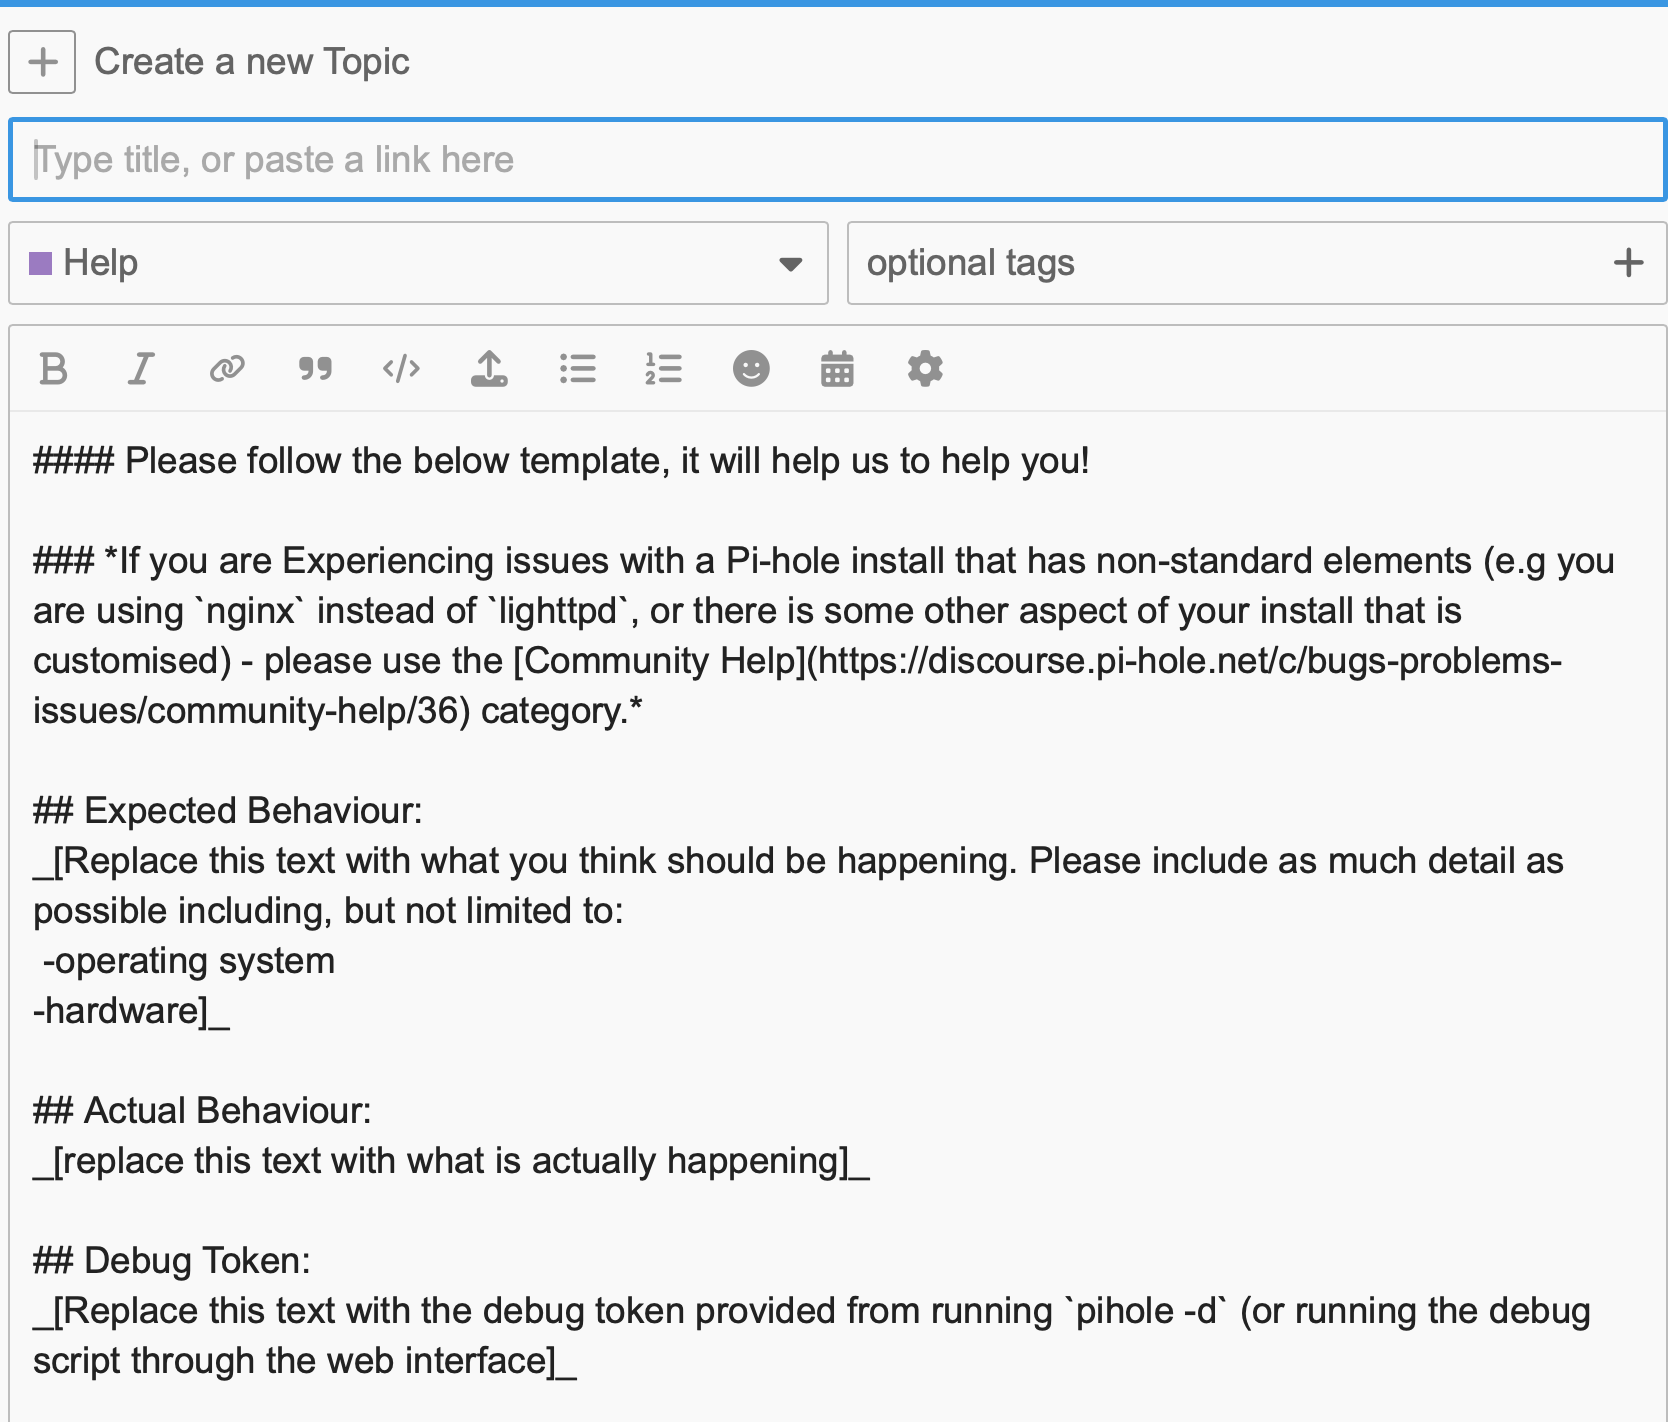This screenshot has width=1668, height=1422.
Task: Open the optional tags selector
Action: (1257, 263)
